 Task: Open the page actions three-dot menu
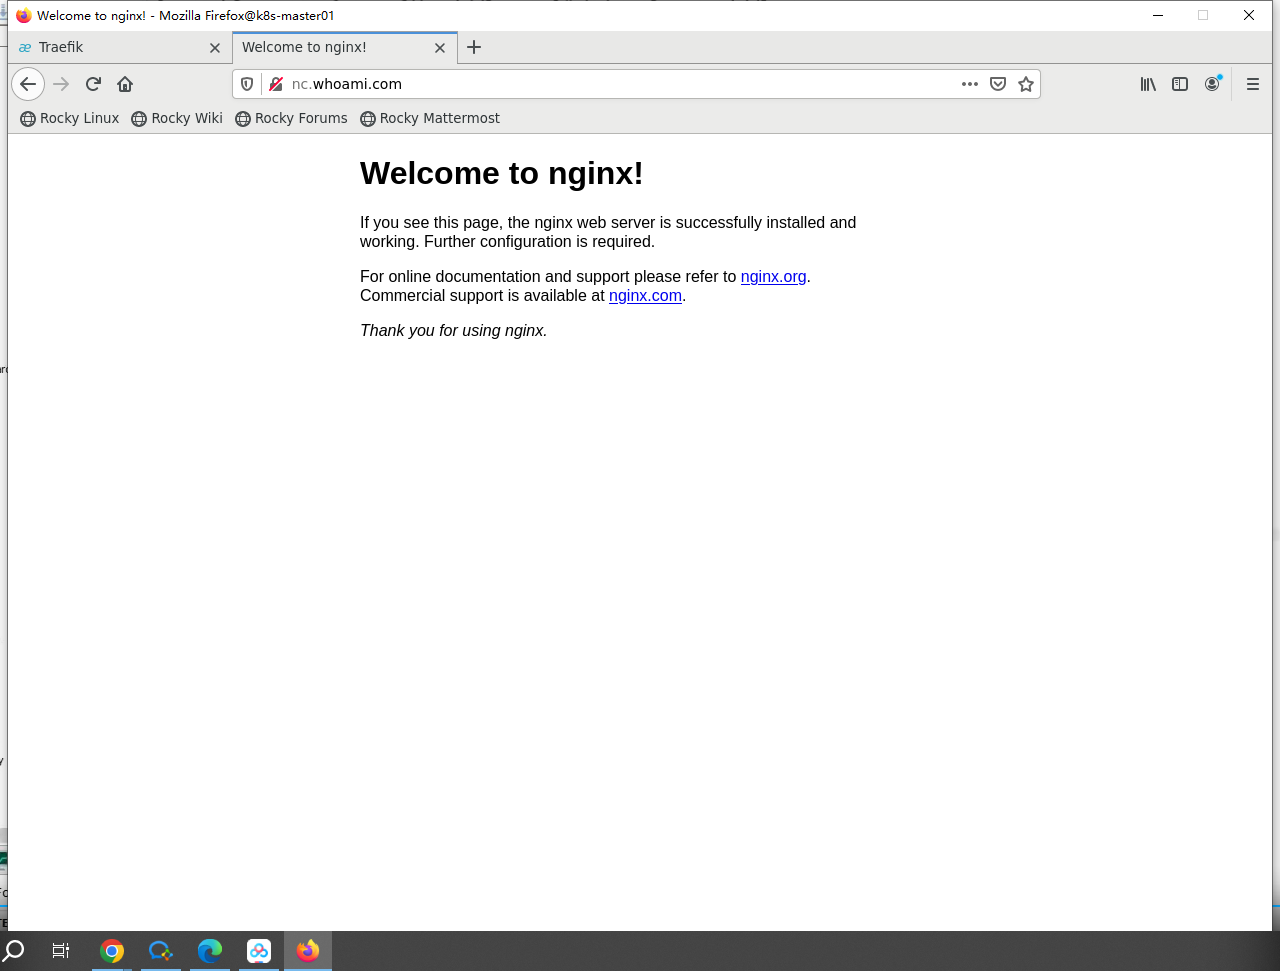point(970,84)
